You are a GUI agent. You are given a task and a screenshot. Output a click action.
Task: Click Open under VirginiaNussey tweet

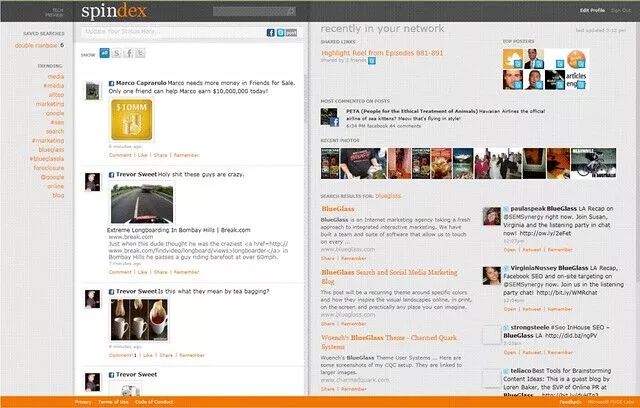510,309
